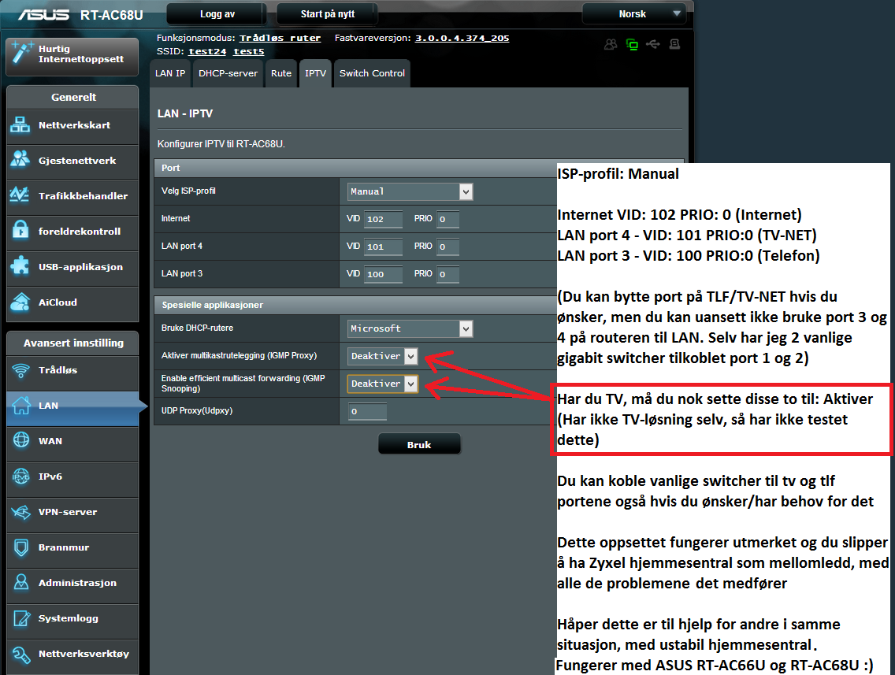Click the USB status icon
The image size is (895, 675).
(653, 45)
